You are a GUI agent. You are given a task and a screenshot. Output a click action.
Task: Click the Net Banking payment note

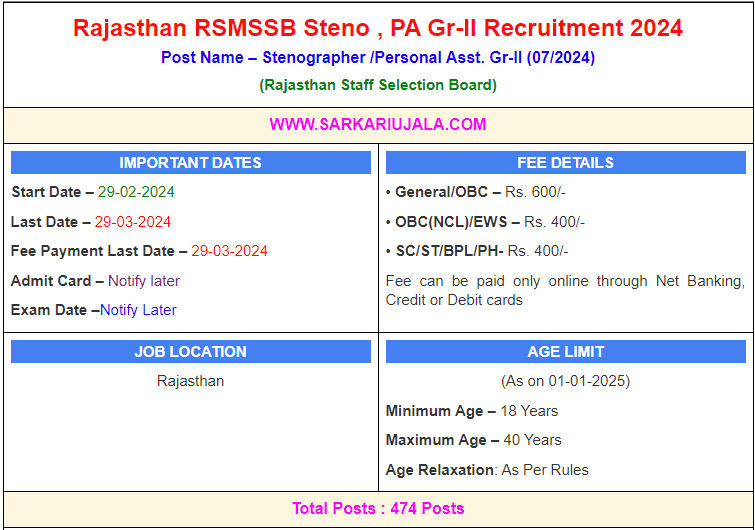click(565, 290)
